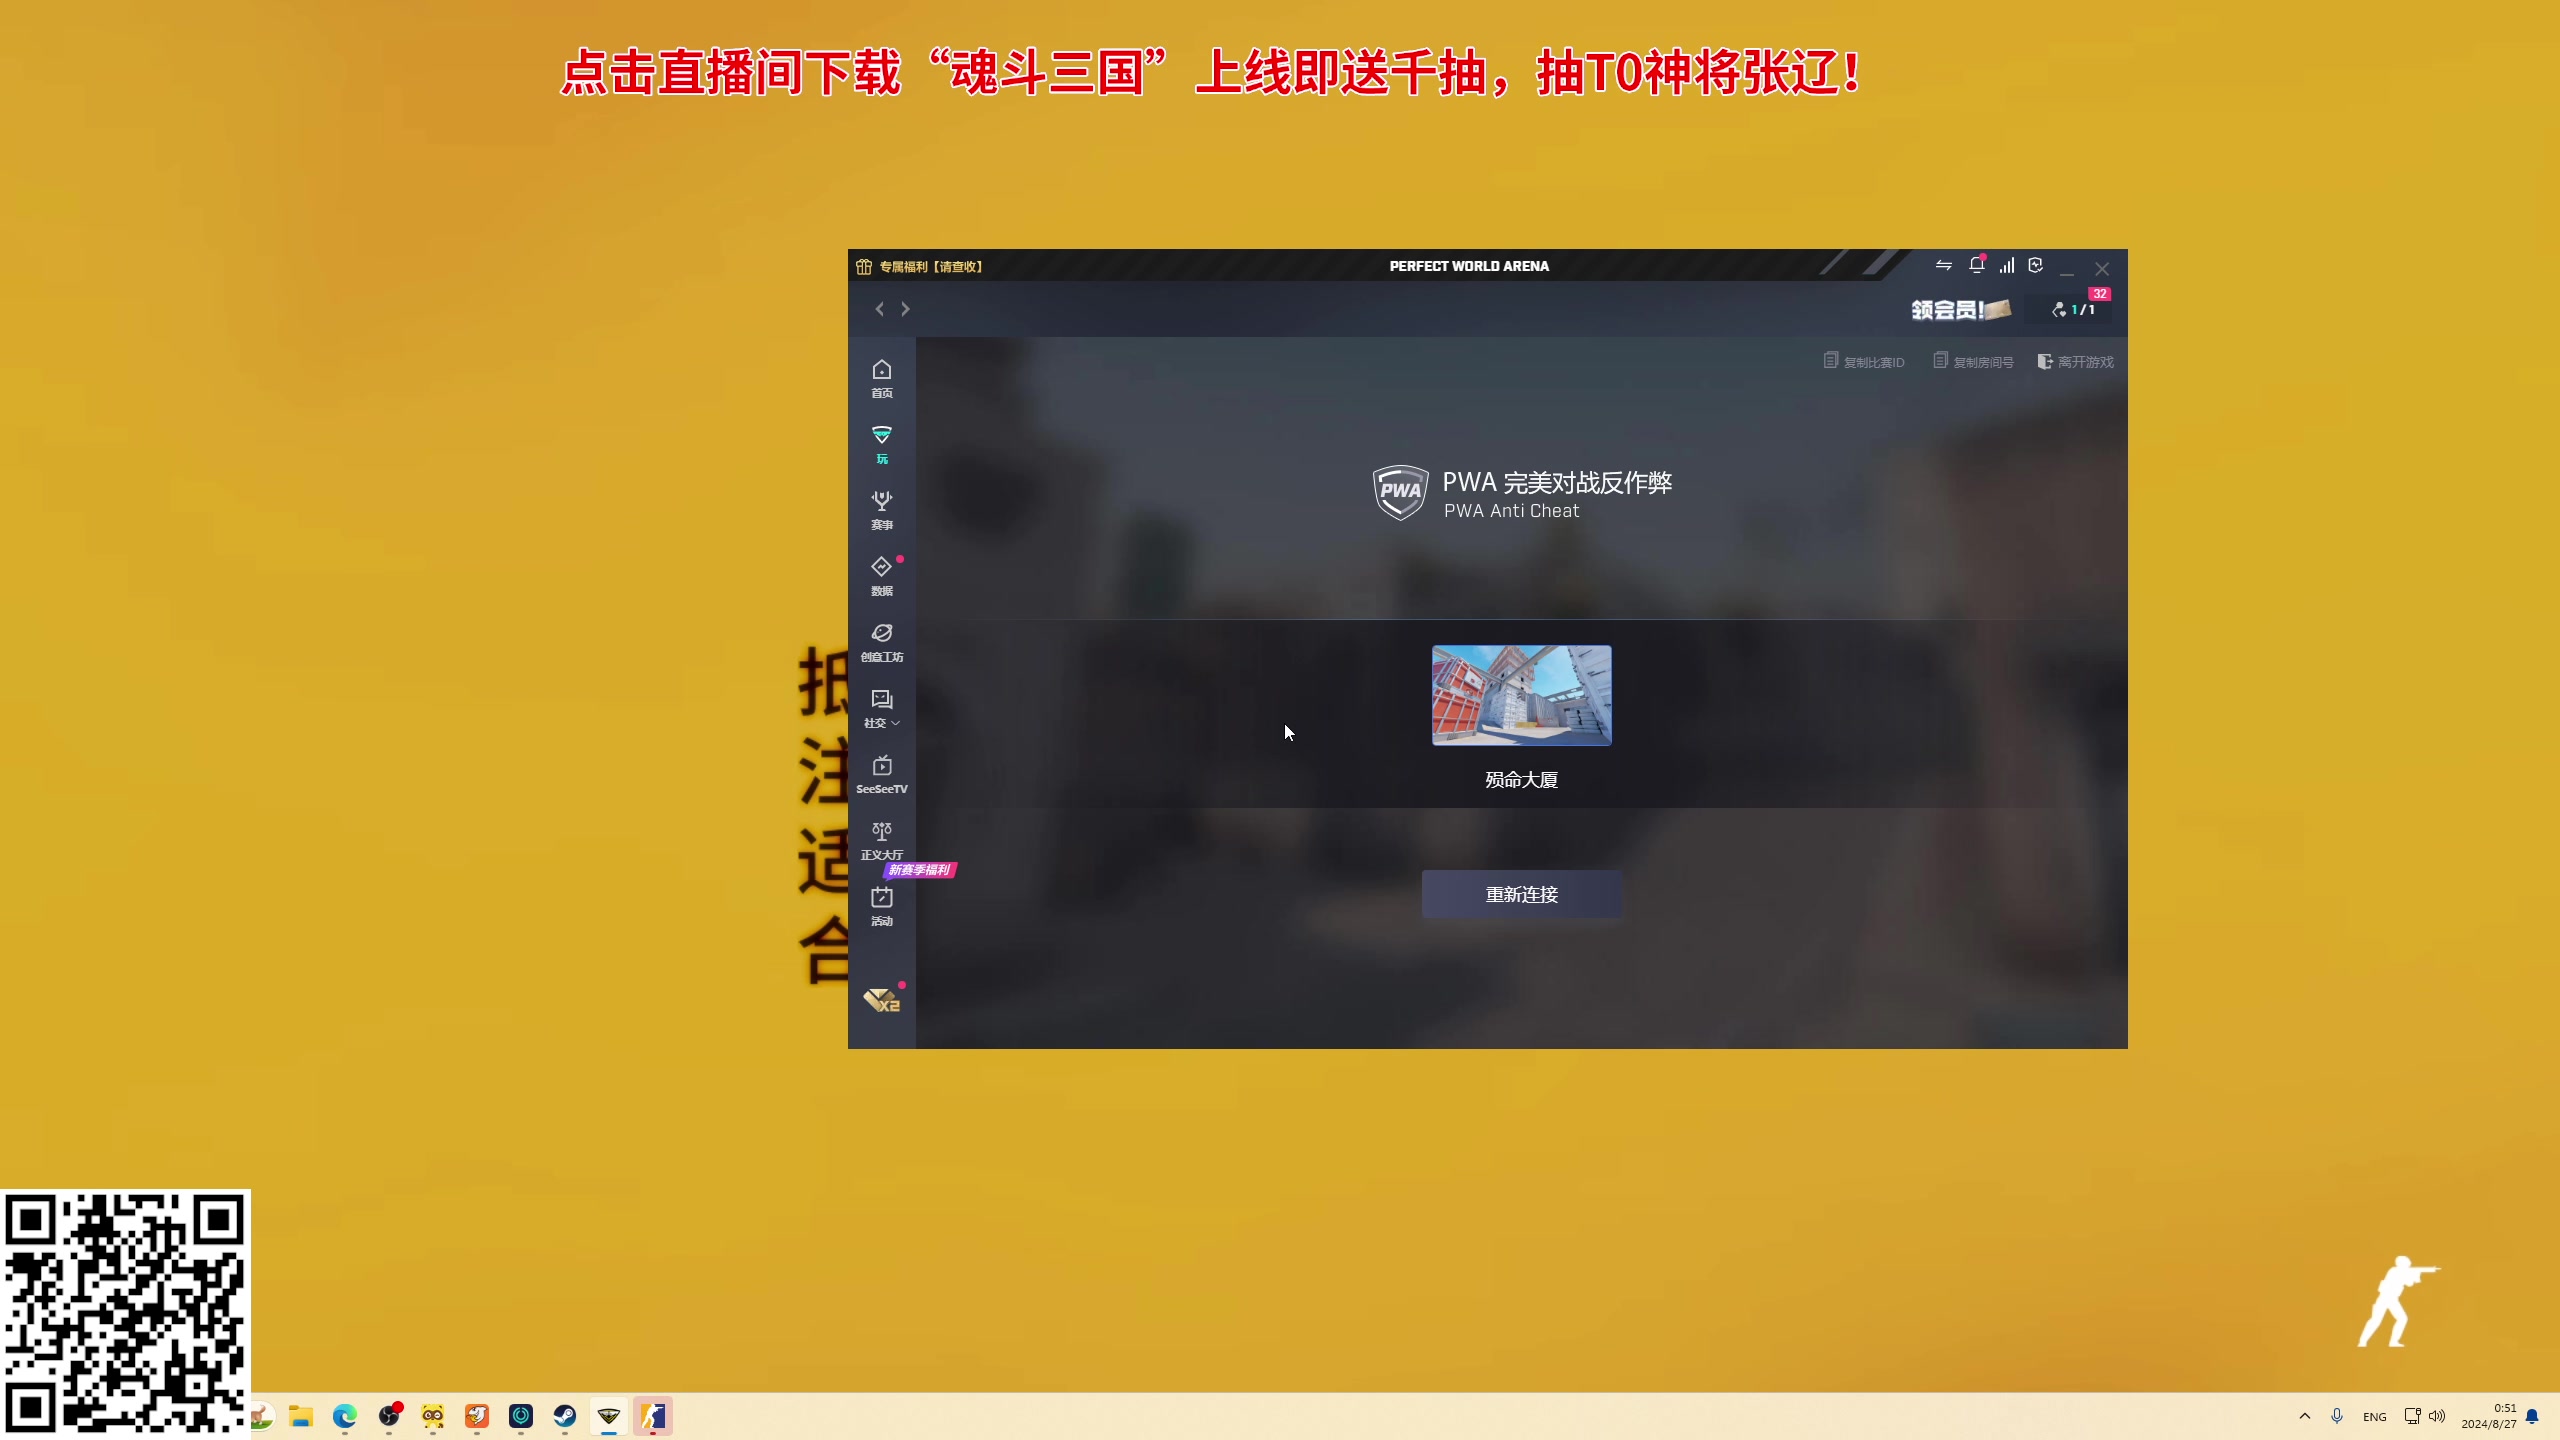
Task: Click the 重新连接 reconnect button
Action: click(1521, 894)
